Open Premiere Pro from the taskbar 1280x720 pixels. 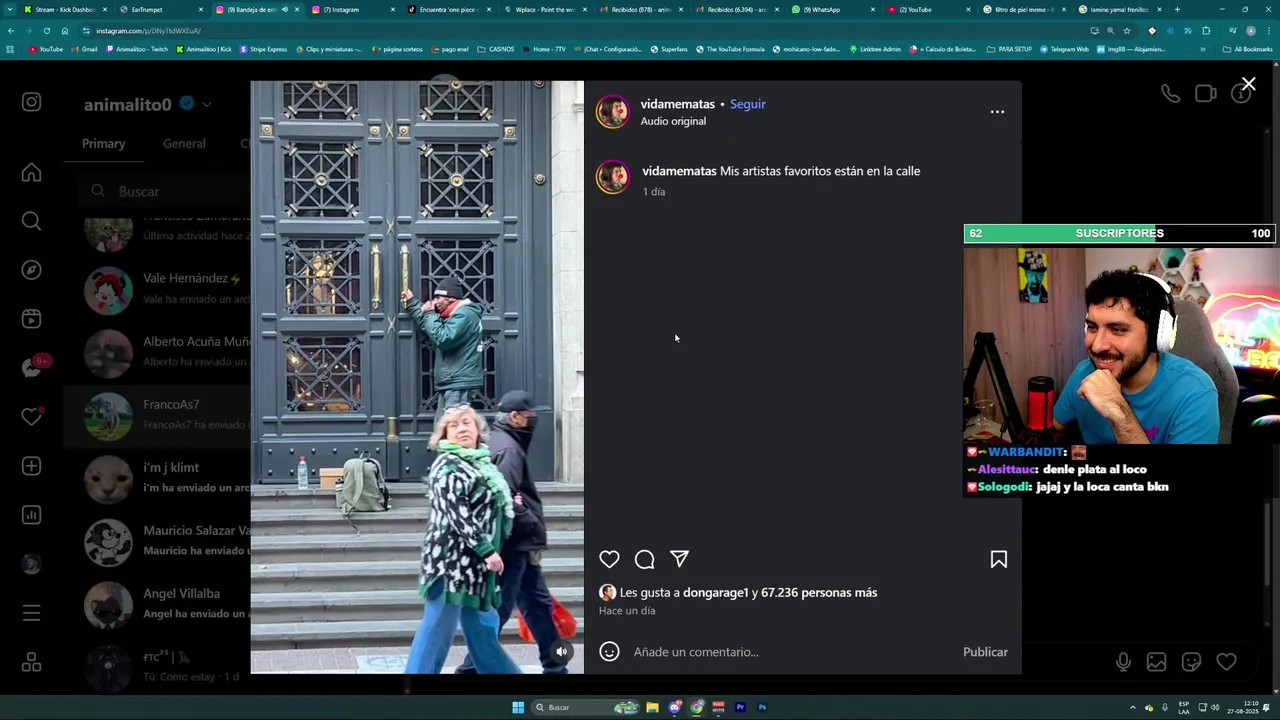[x=740, y=707]
